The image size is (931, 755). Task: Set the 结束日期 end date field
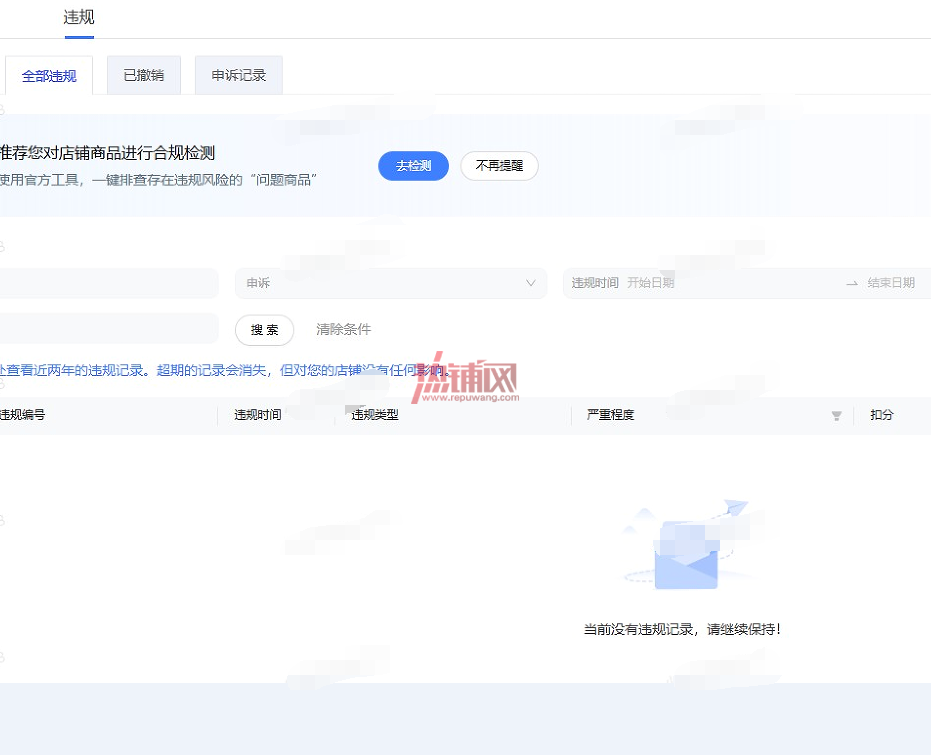(891, 283)
